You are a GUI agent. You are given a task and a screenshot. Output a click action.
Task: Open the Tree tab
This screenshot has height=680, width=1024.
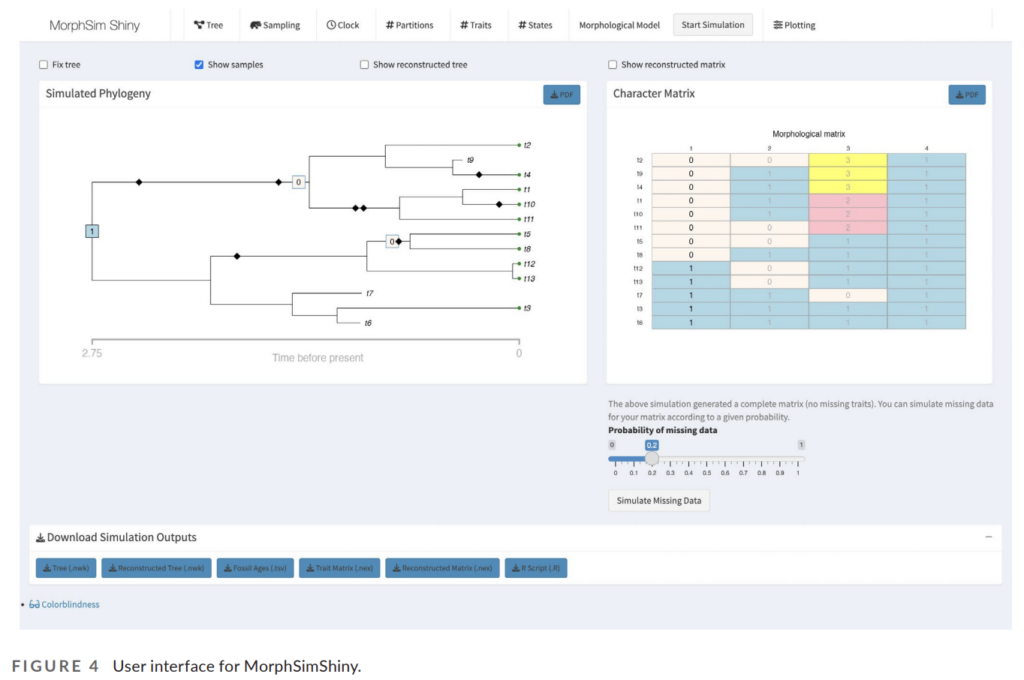pyautogui.click(x=208, y=25)
